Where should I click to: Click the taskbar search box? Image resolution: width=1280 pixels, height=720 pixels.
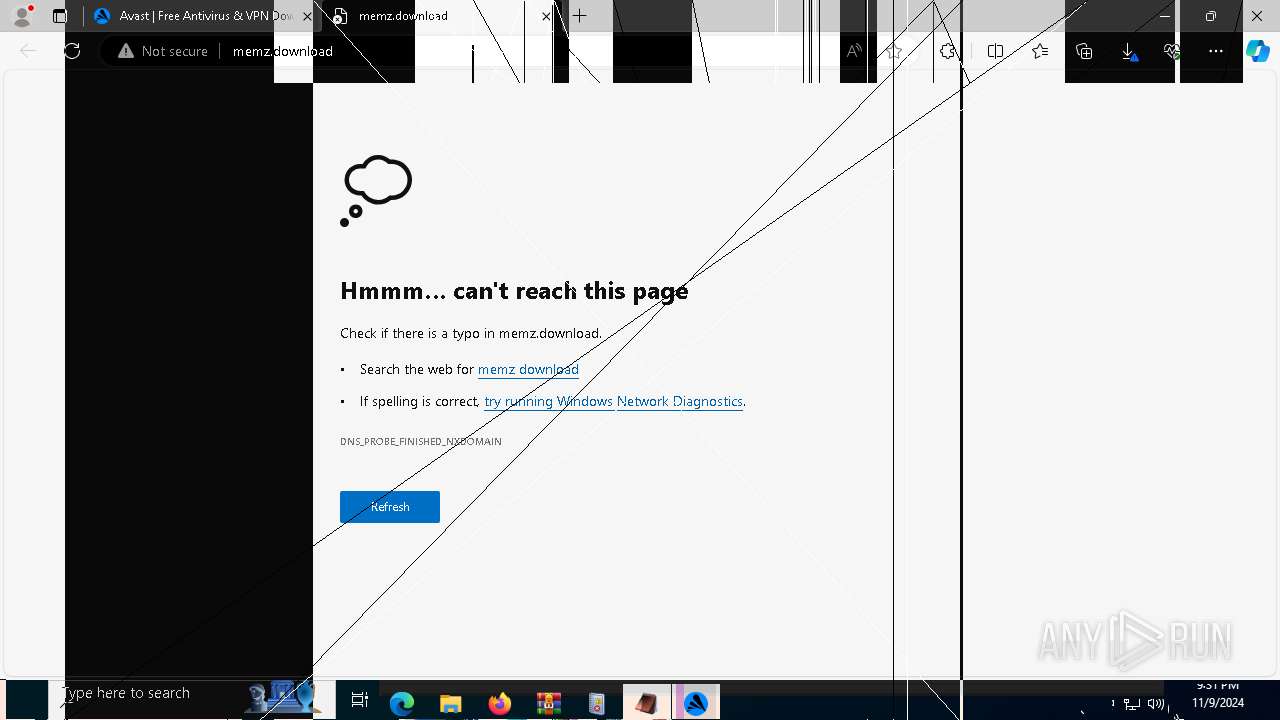point(190,694)
